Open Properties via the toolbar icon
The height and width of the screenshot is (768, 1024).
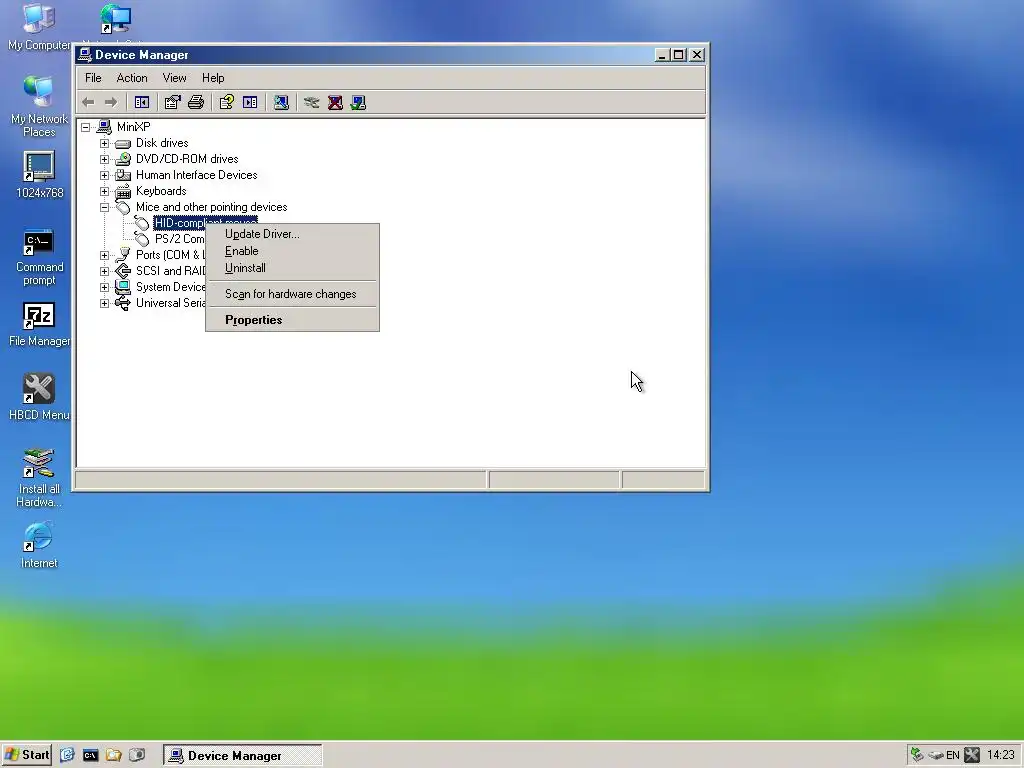172,103
